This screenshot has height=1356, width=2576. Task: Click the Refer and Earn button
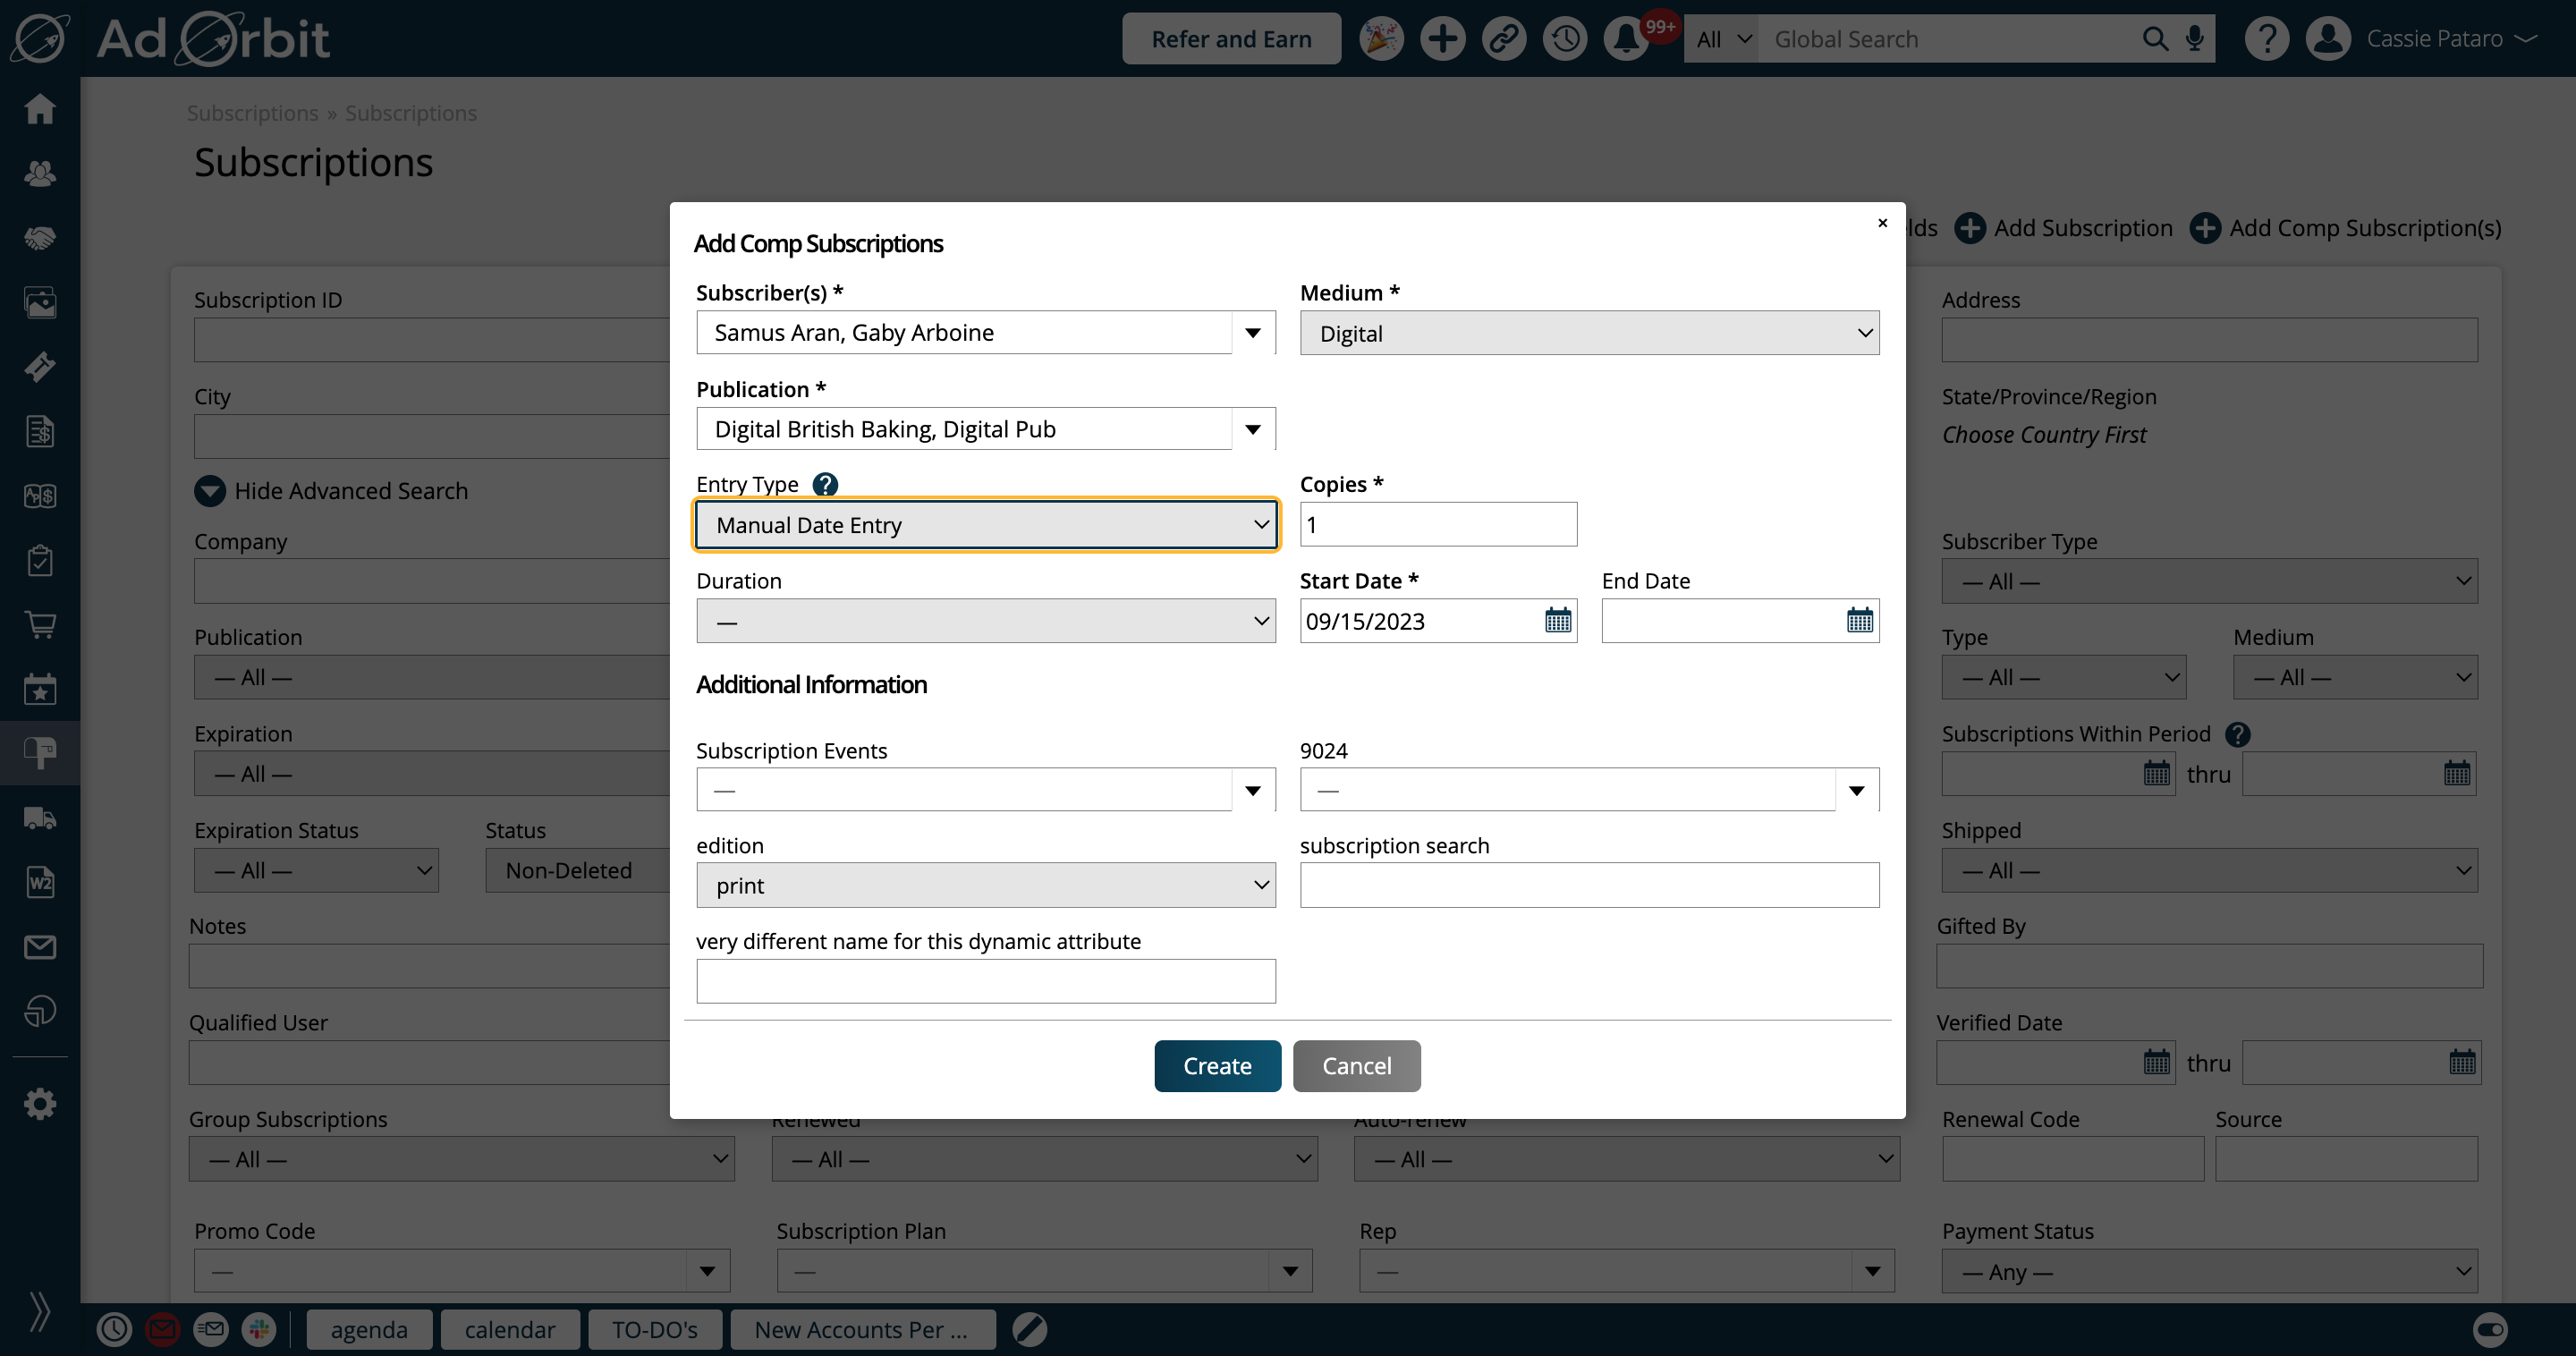pyautogui.click(x=1231, y=39)
